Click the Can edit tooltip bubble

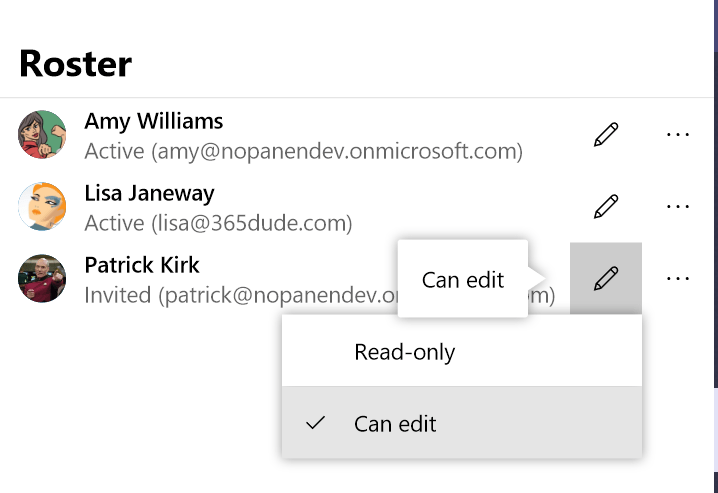[462, 280]
